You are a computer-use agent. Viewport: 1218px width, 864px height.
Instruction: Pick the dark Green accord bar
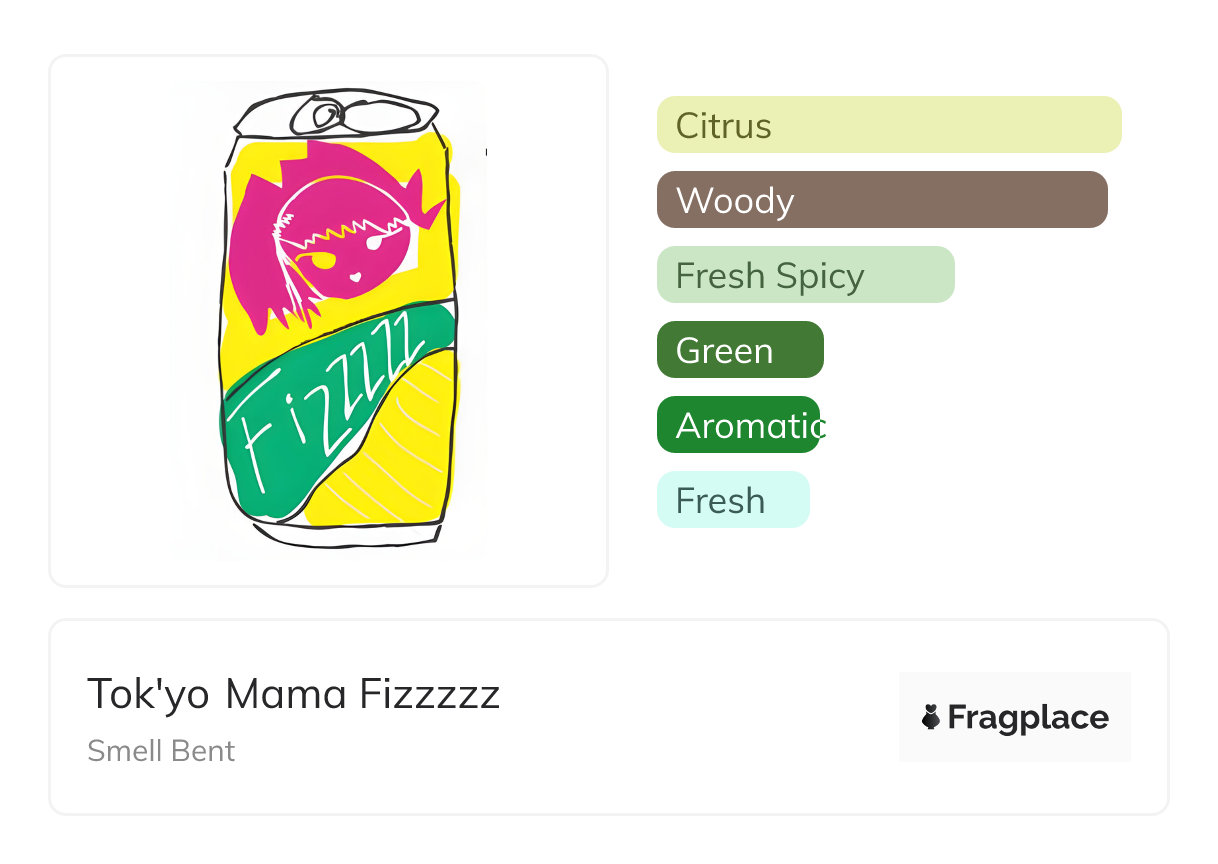coord(739,350)
